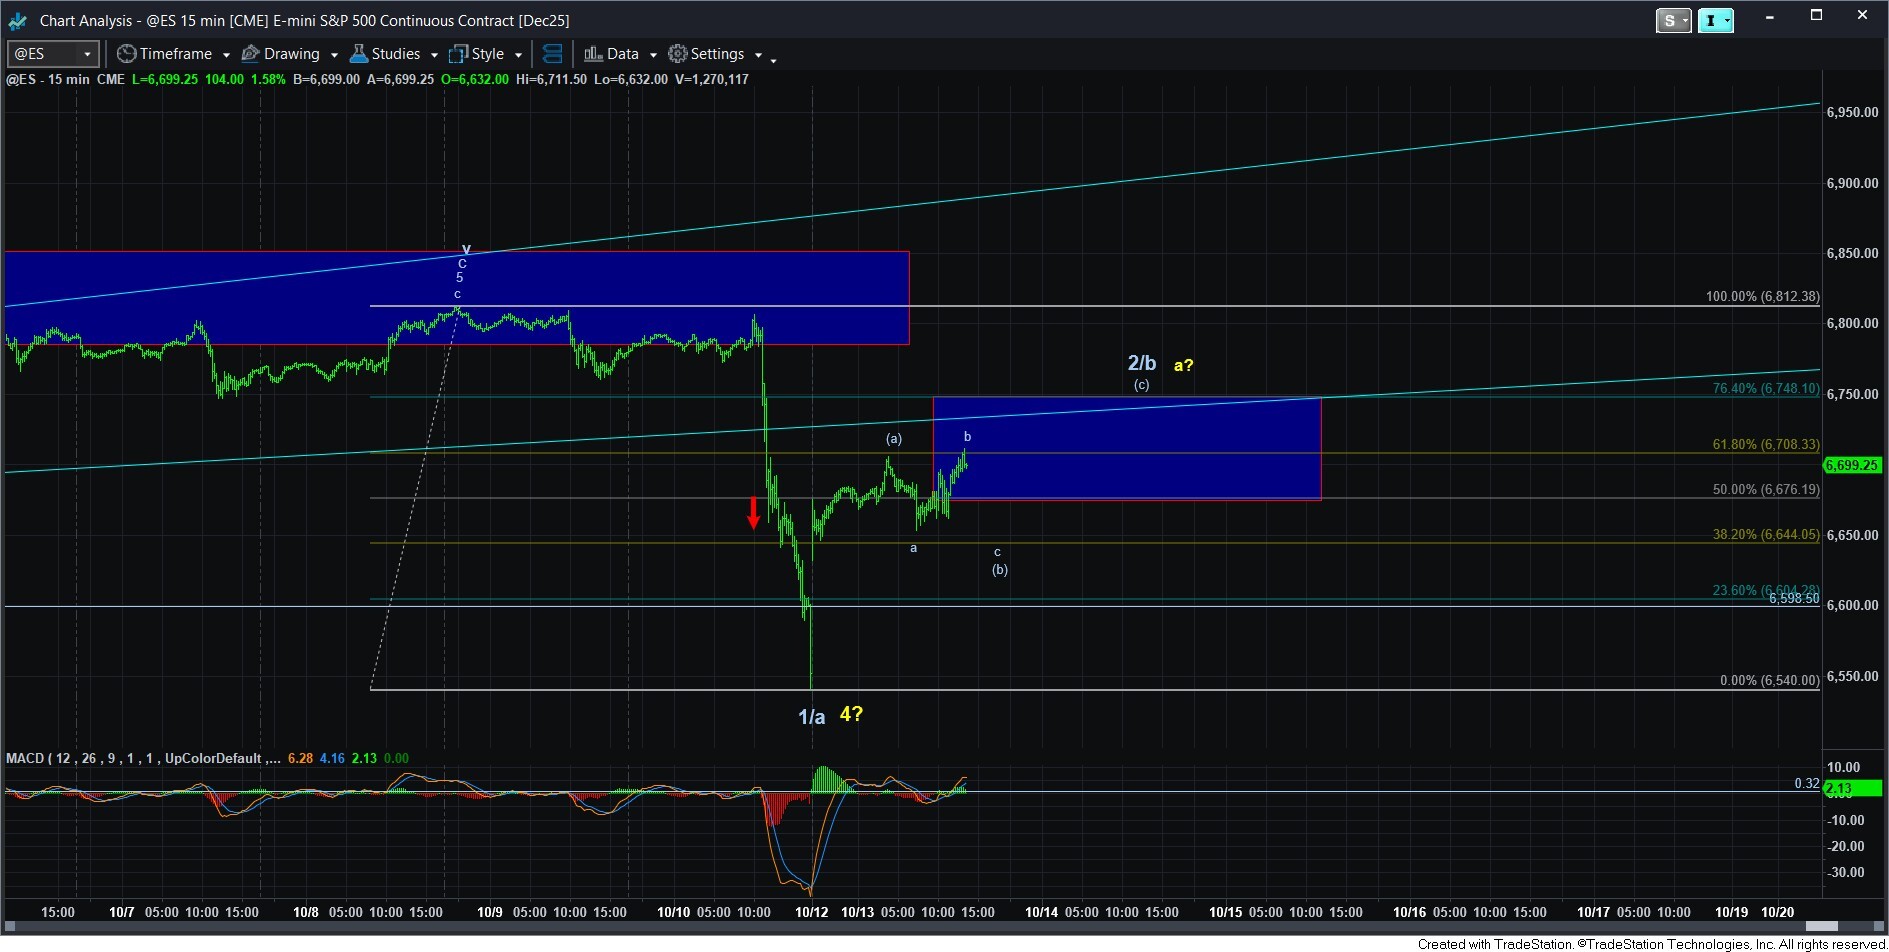This screenshot has height=952, width=1889.
Task: Click the Style toolbar button label
Action: point(487,54)
